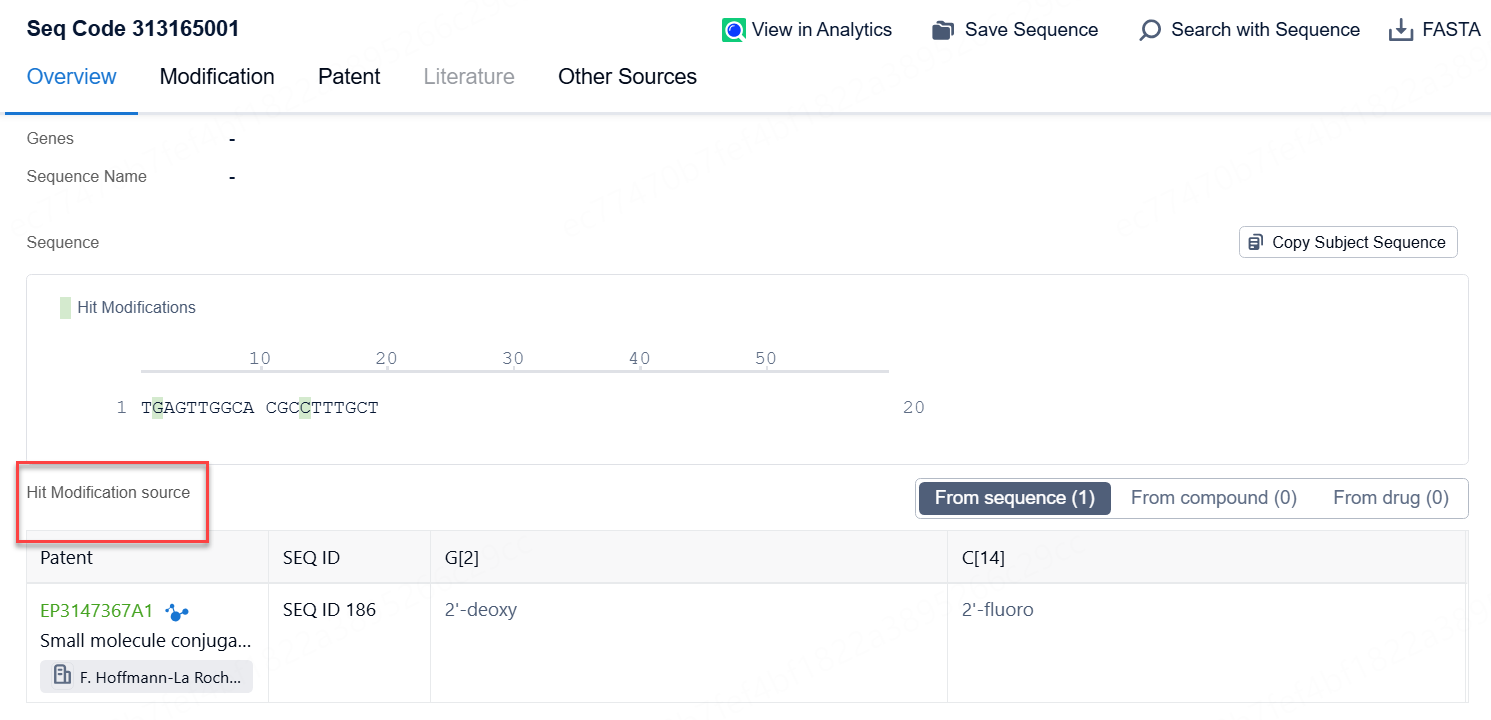This screenshot has width=1491, height=720.
Task: Open the Other Sources tab
Action: pos(627,77)
